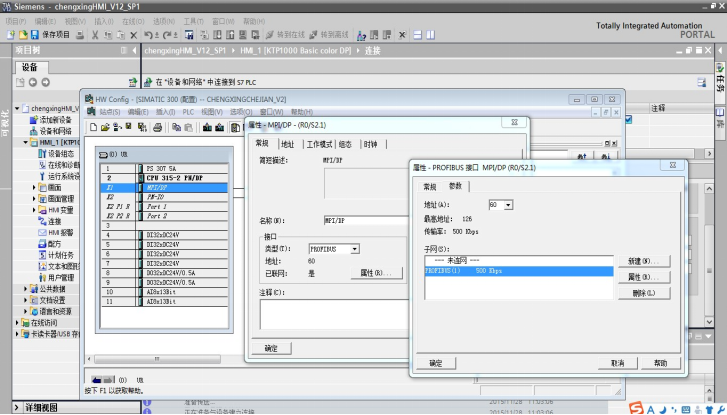Open the 类型 PROFIBUS type dropdown
Screen dimensions: 727x415
pyautogui.click(x=354, y=248)
